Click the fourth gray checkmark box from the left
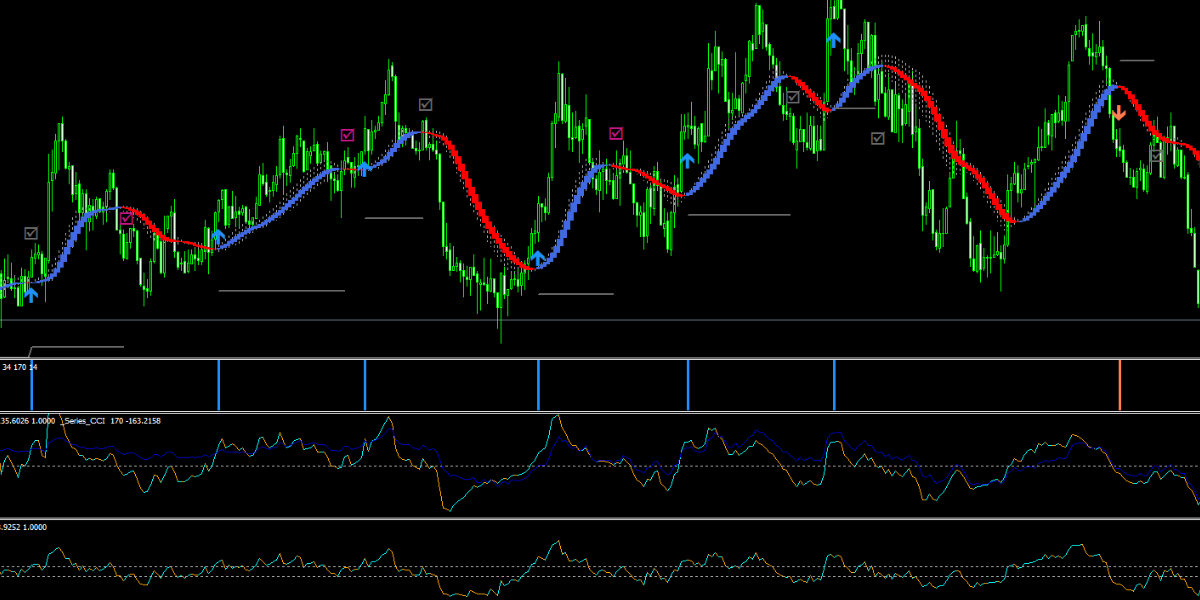The image size is (1200, 600). pyautogui.click(x=878, y=138)
